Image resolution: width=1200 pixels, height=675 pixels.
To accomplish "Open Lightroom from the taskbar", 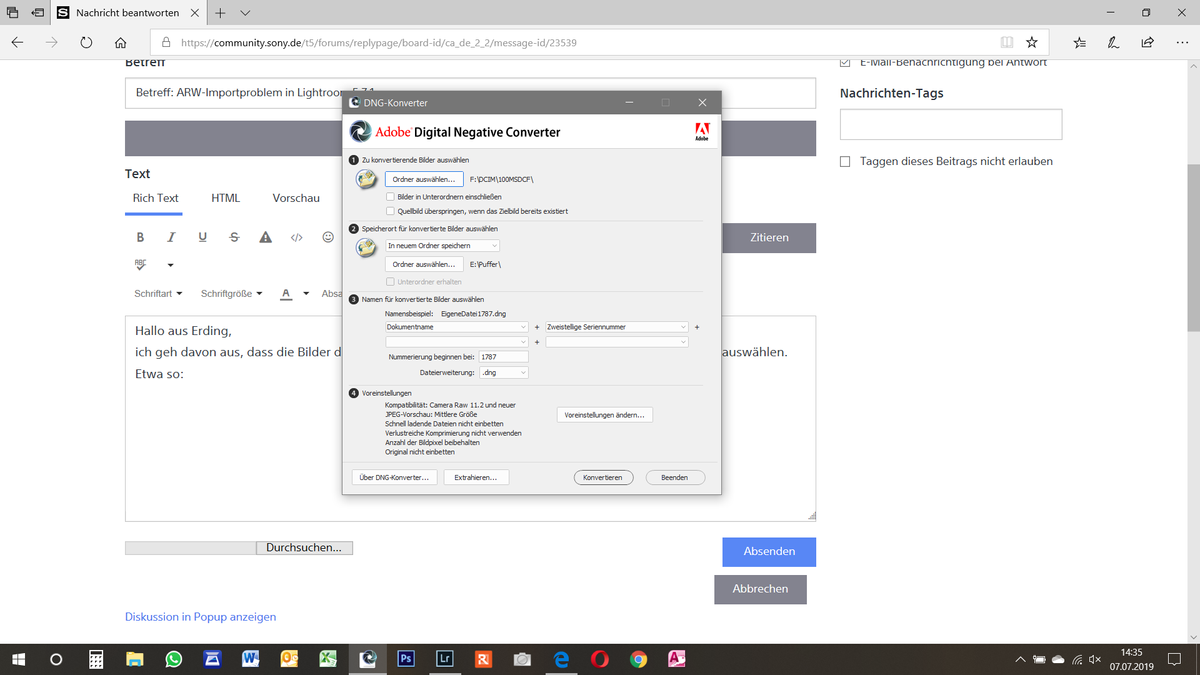I will coord(444,659).
